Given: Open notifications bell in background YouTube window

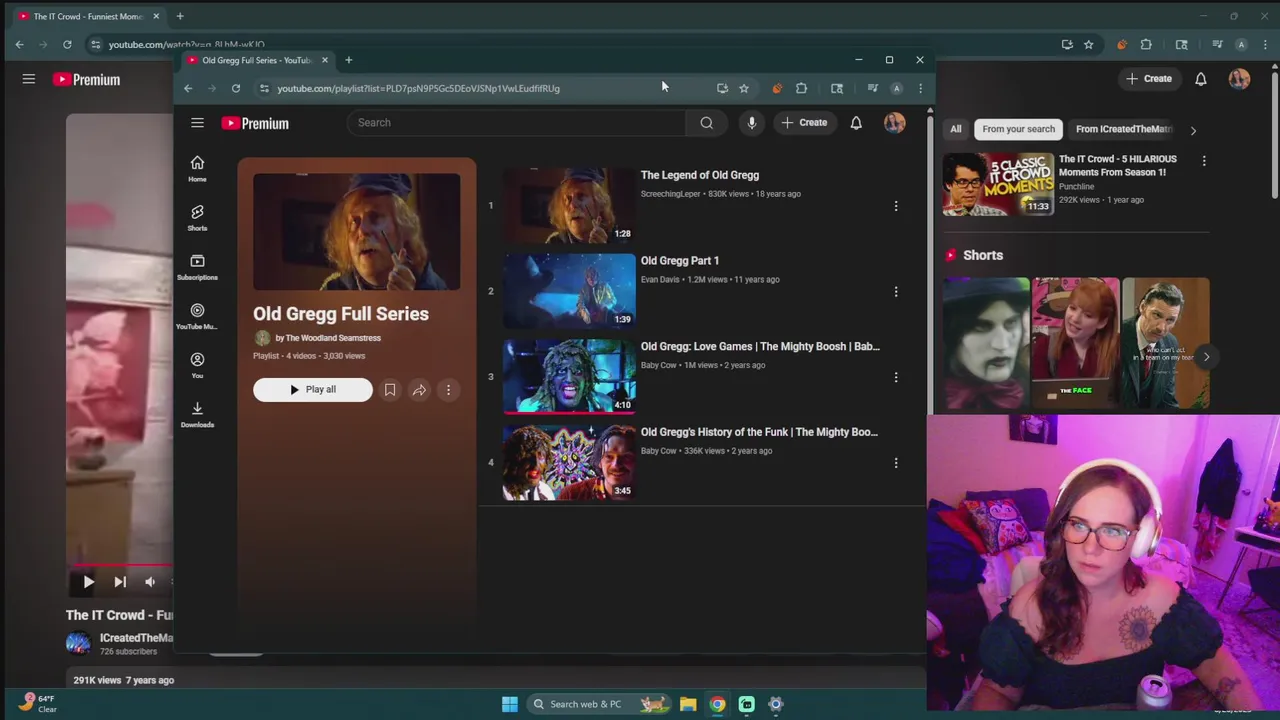Looking at the screenshot, I should [1201, 79].
